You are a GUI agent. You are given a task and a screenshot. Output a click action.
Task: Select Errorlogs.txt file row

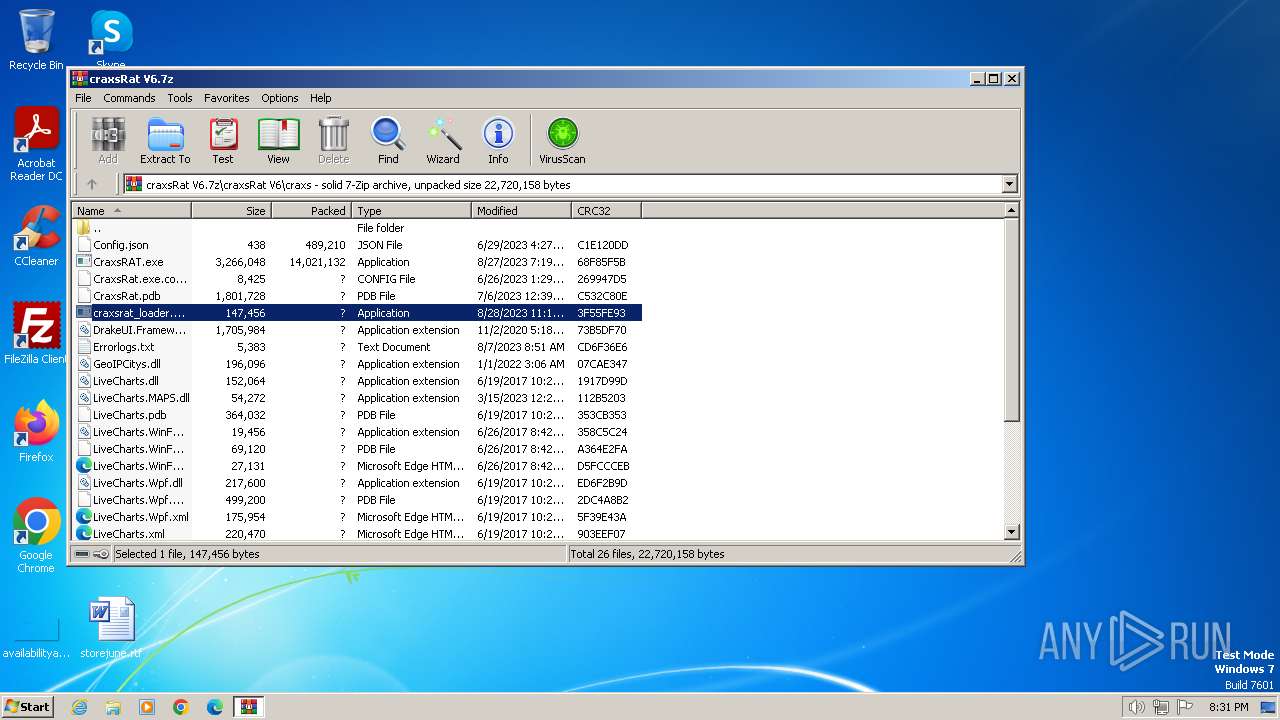click(x=357, y=347)
